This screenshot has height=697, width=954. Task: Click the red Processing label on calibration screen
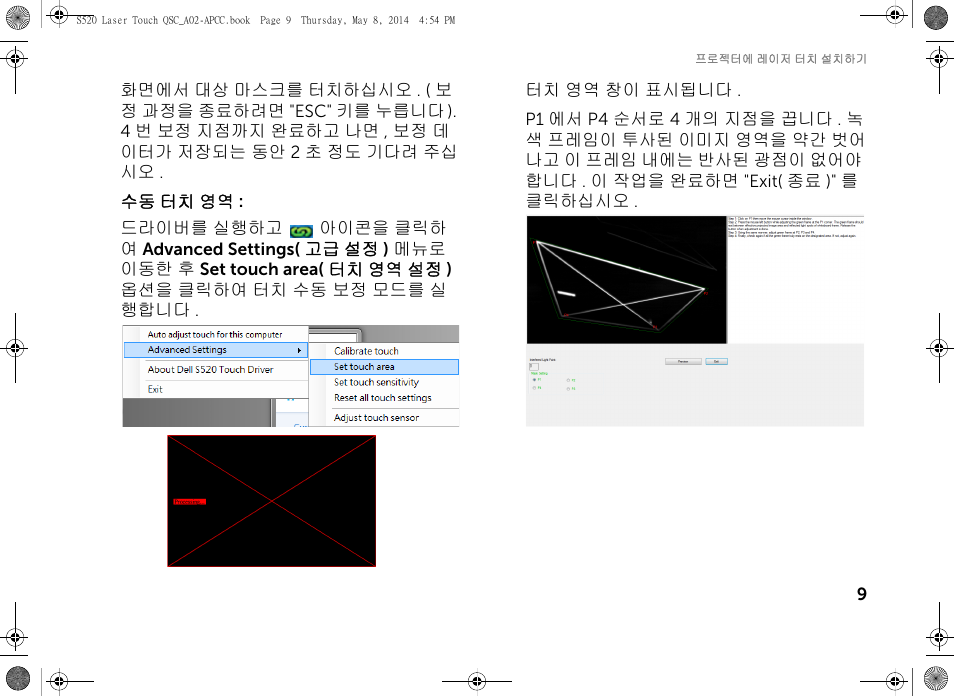[x=190, y=502]
